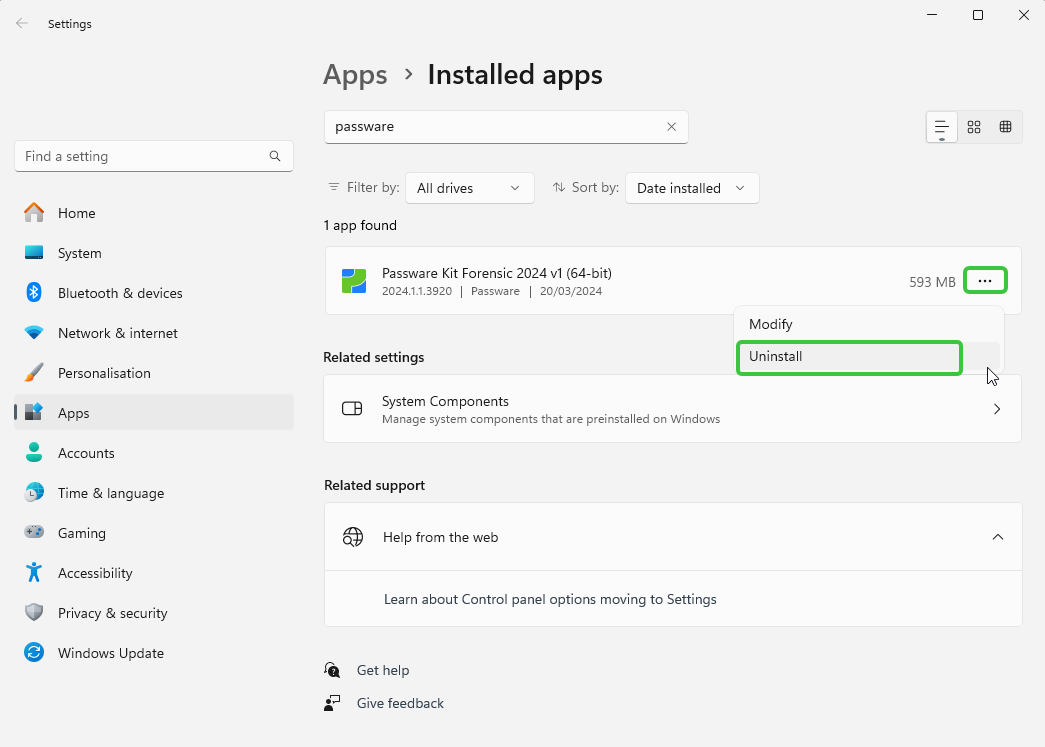Viewport: 1045px width, 747px height.
Task: Open System Components via its chevron
Action: [x=997, y=408]
